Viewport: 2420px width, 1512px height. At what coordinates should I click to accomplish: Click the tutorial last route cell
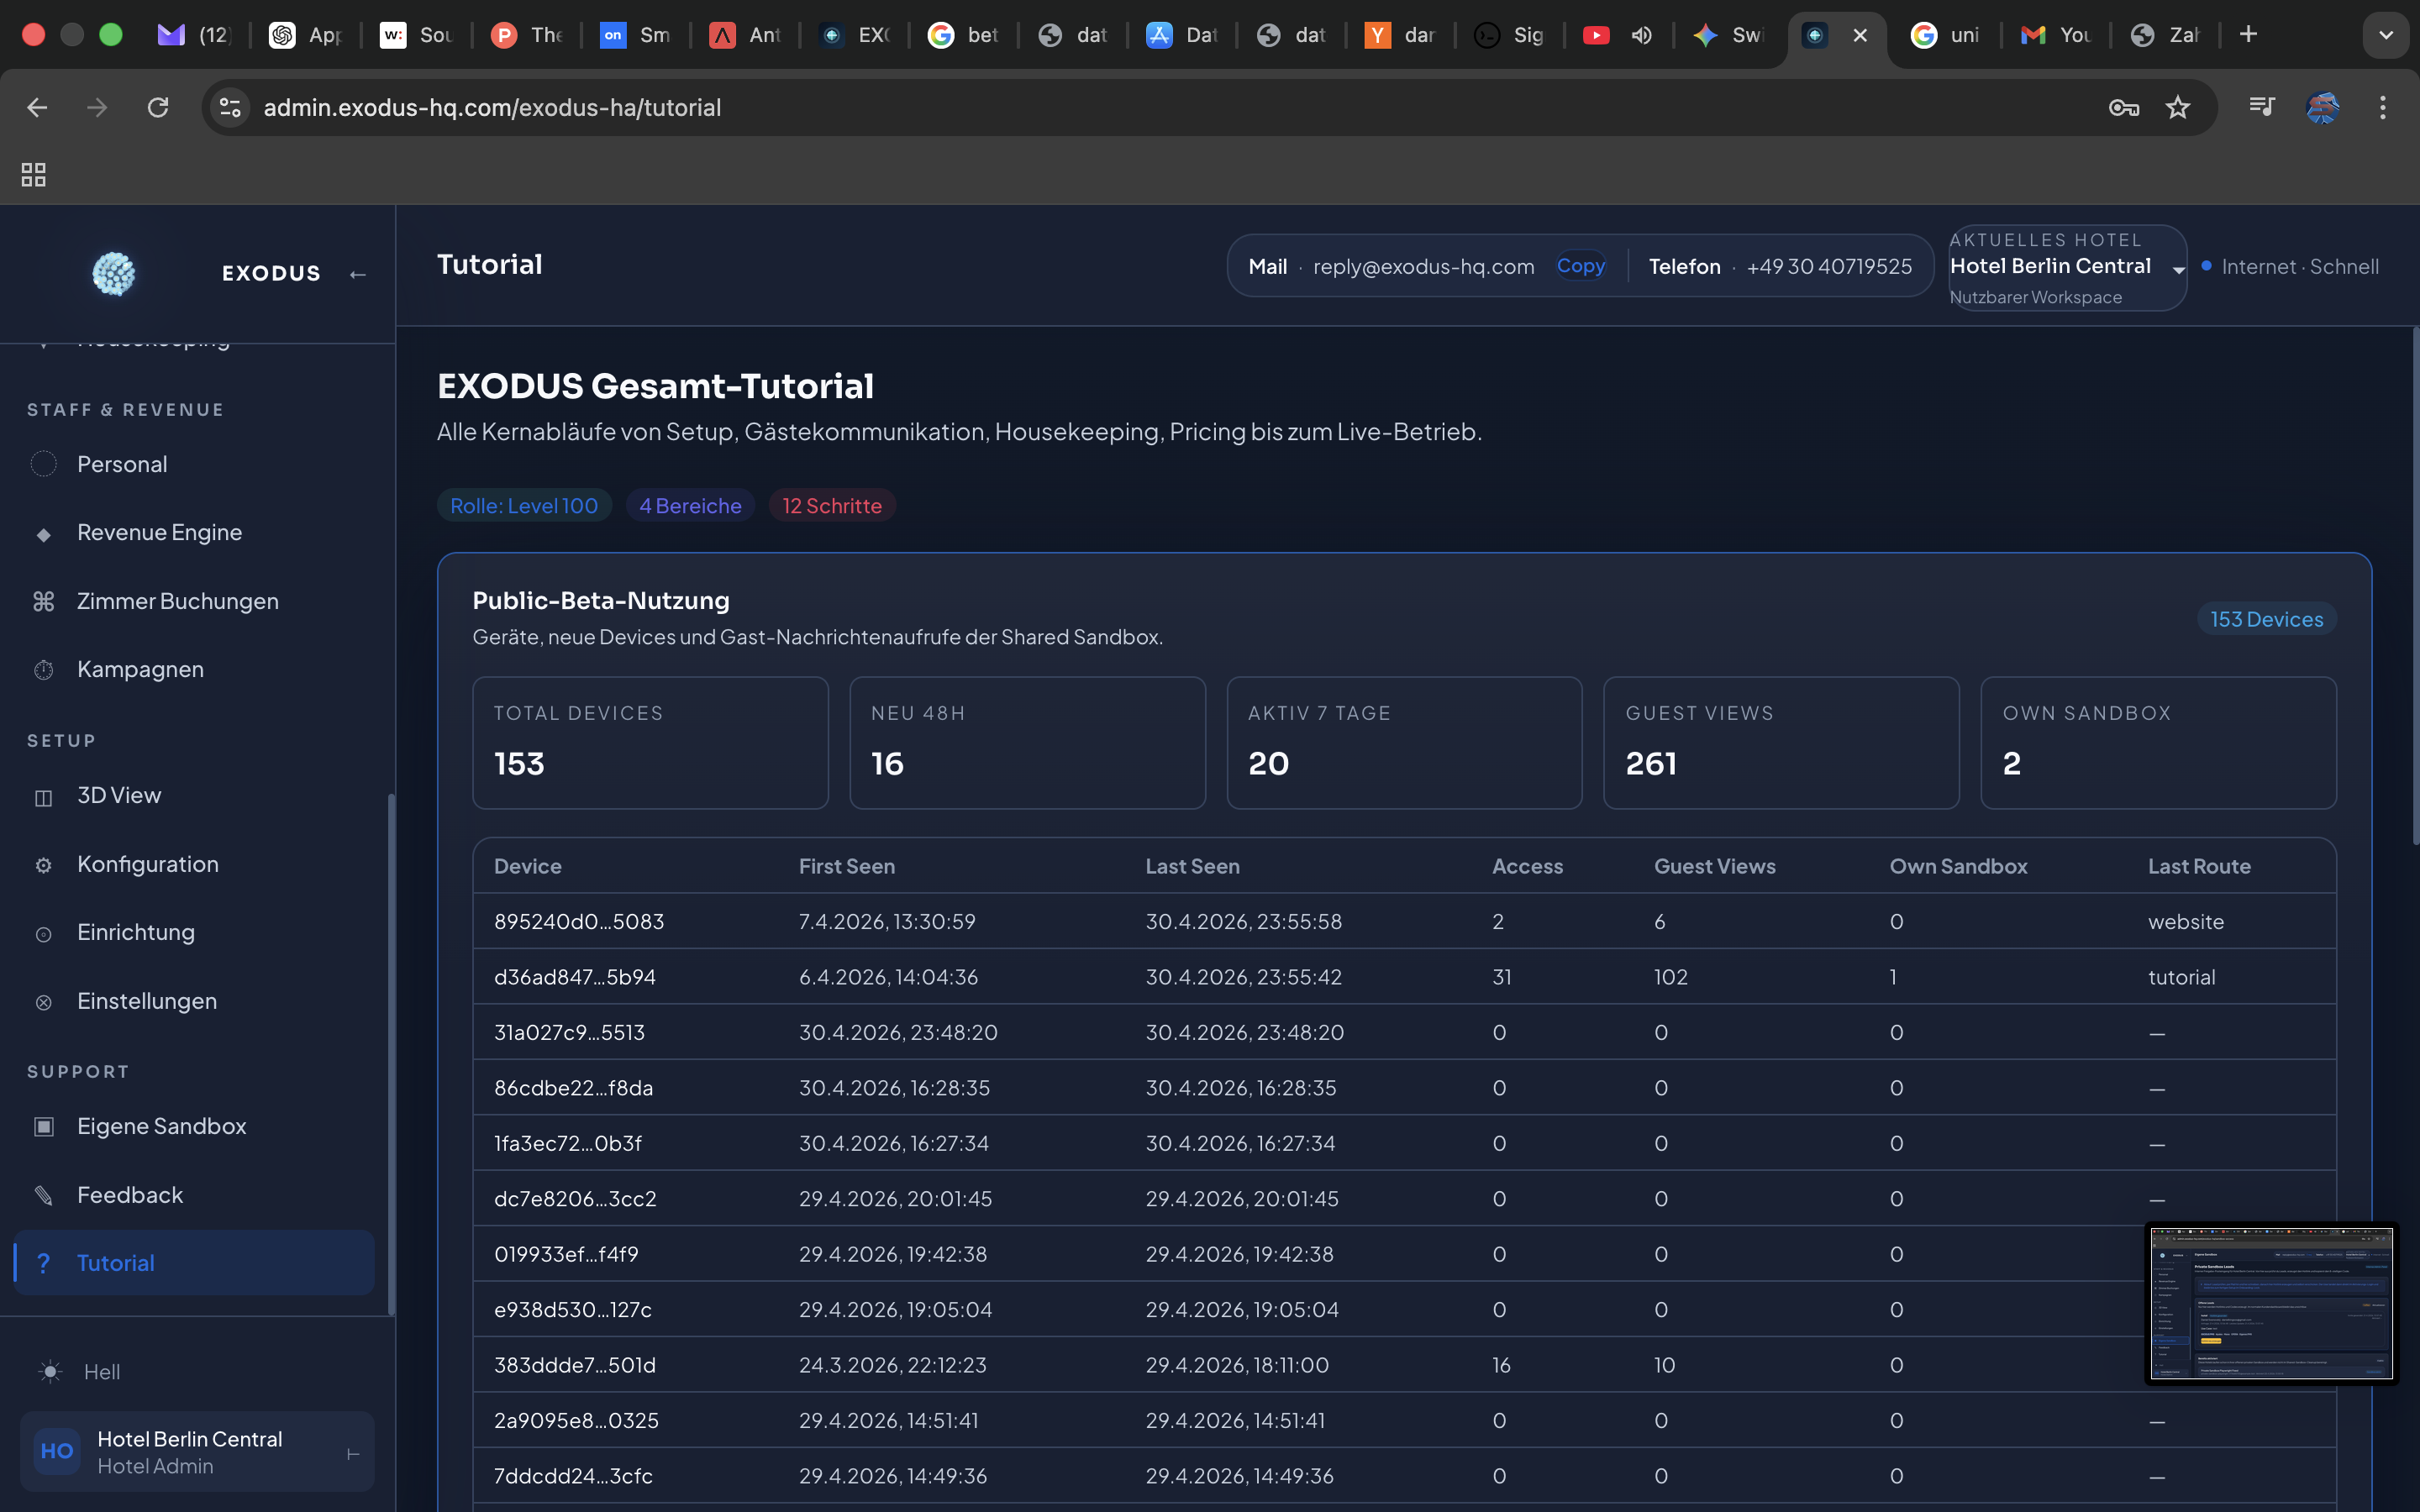point(2181,977)
